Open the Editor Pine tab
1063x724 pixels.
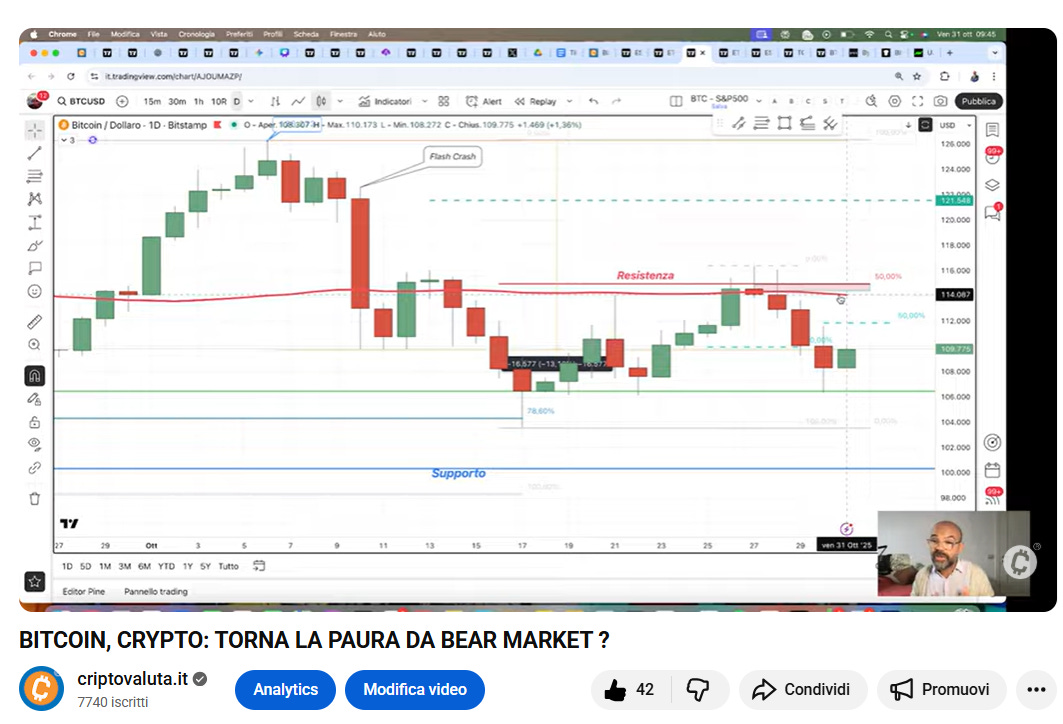(x=84, y=591)
